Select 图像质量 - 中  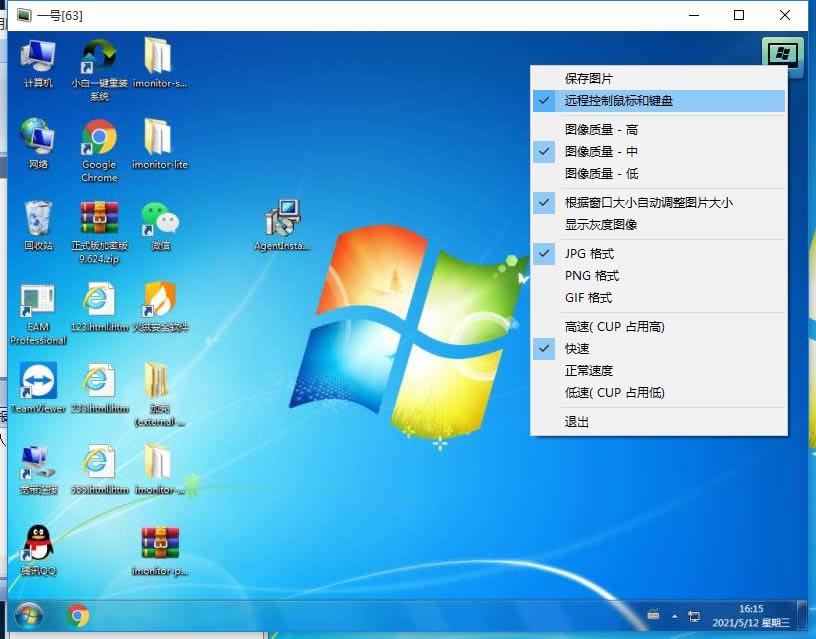(x=658, y=151)
